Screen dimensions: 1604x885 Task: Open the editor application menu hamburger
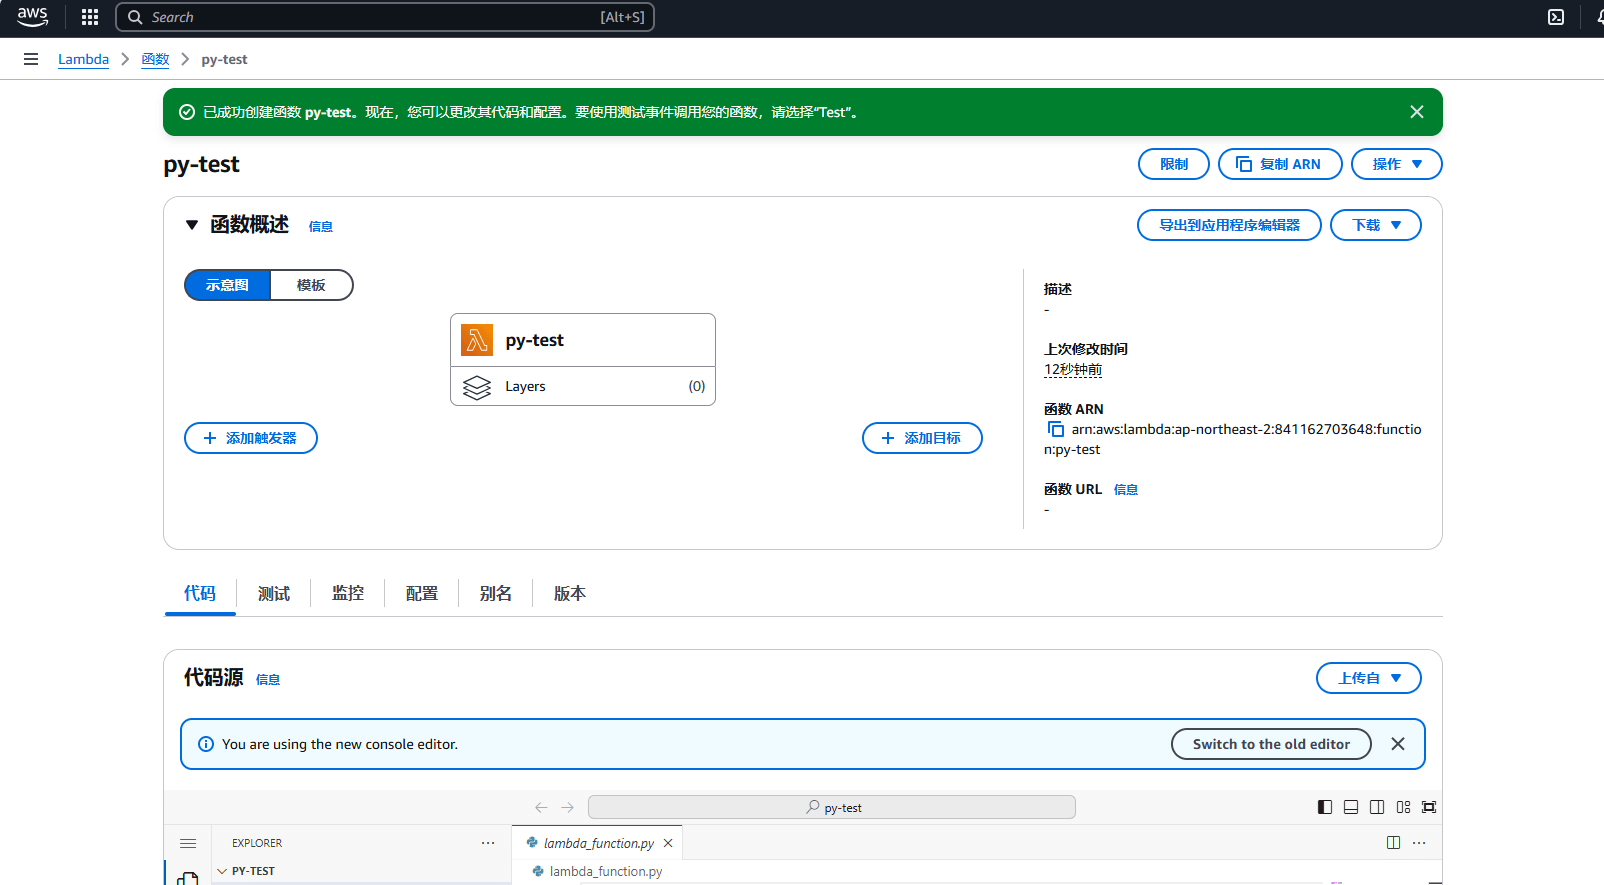[188, 843]
